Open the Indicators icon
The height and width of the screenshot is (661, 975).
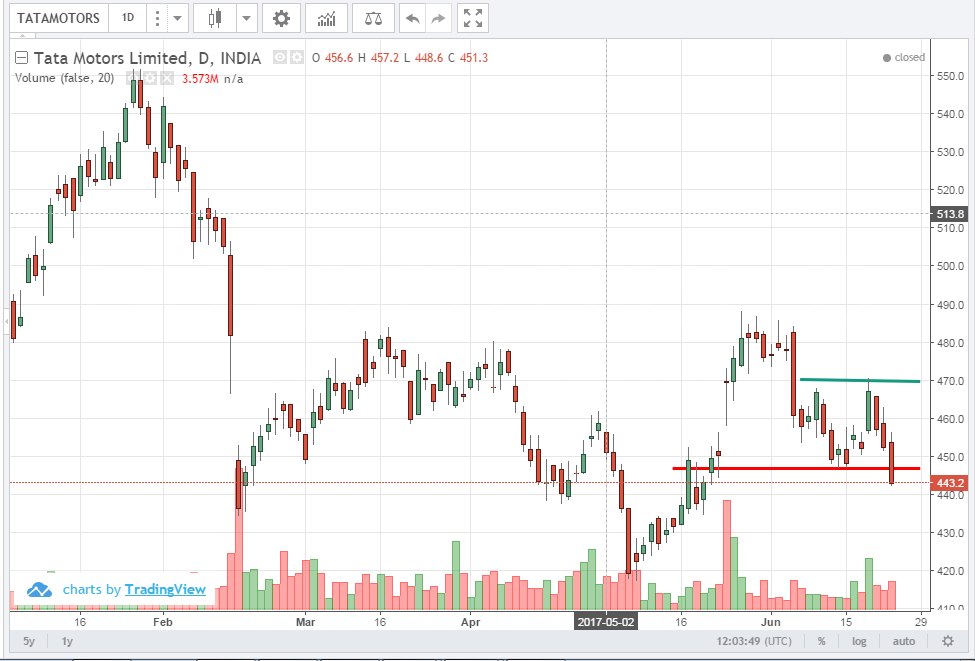326,18
